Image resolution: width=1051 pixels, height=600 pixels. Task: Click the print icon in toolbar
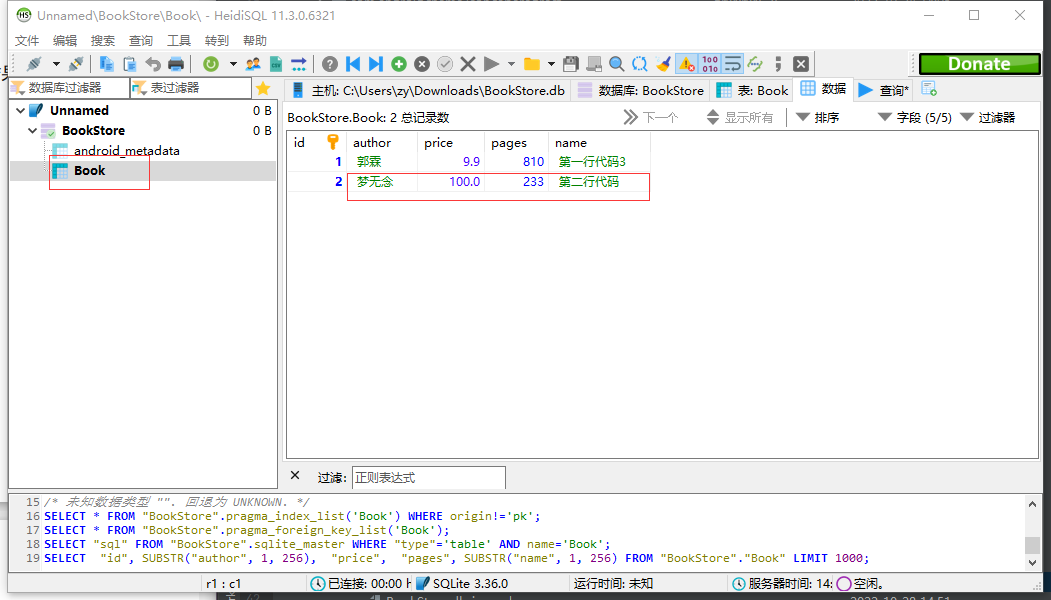point(176,64)
